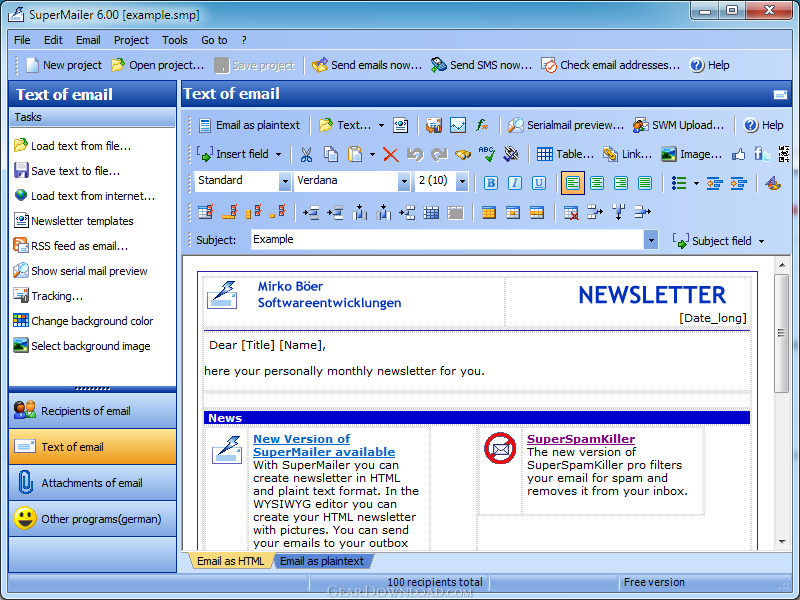800x600 pixels.
Task: Click the editor vertical scrollbar thumb
Action: pyautogui.click(x=781, y=333)
